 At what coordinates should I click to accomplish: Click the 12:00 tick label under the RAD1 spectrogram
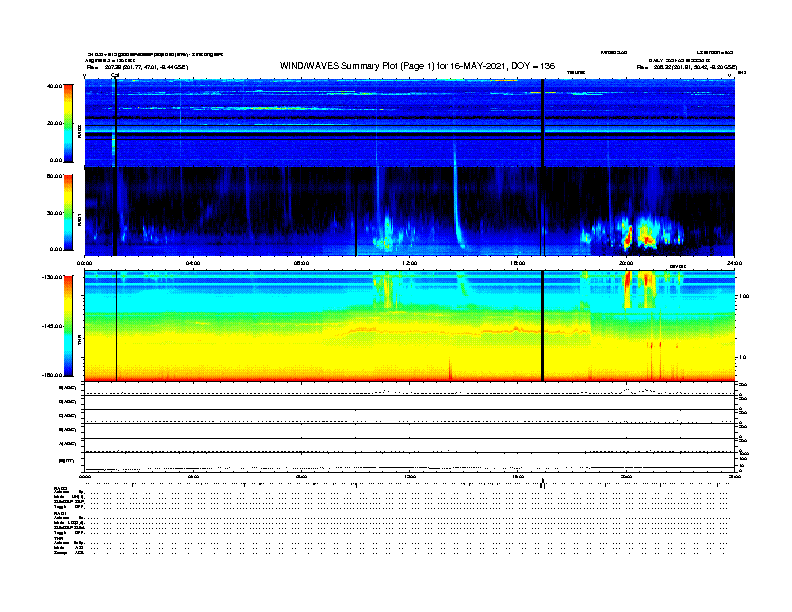[409, 263]
